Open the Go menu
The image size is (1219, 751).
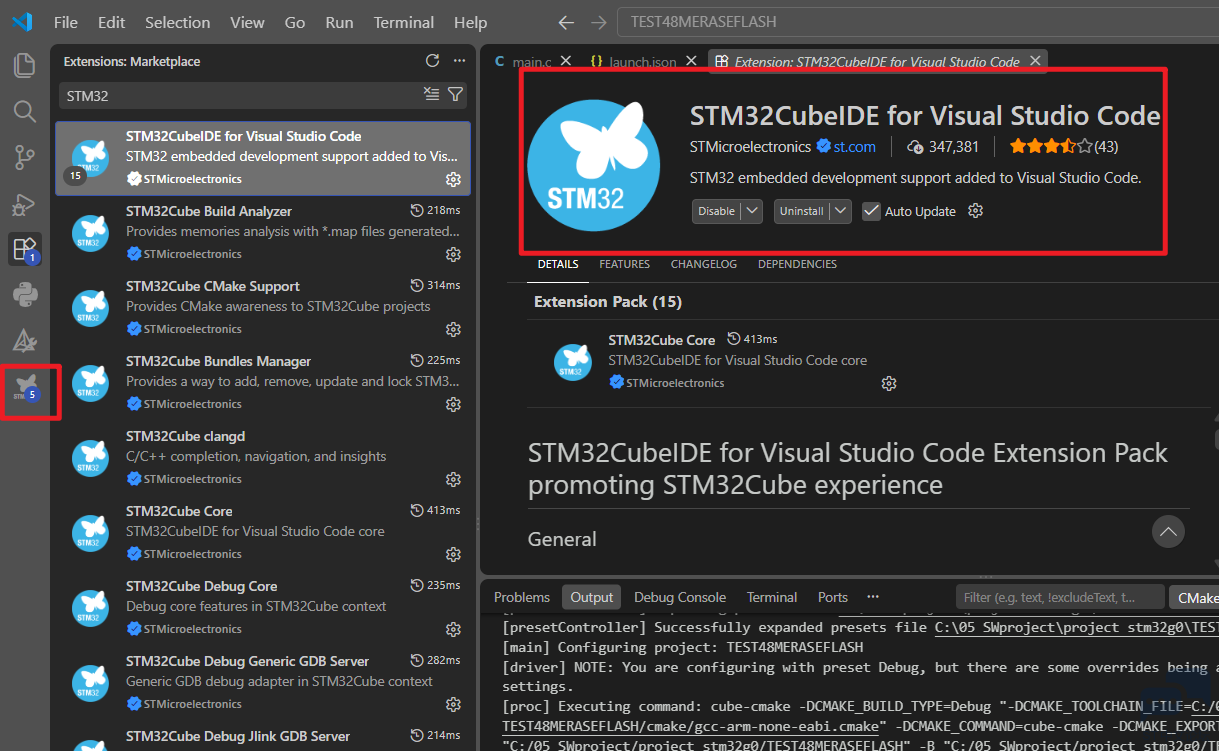[x=295, y=22]
